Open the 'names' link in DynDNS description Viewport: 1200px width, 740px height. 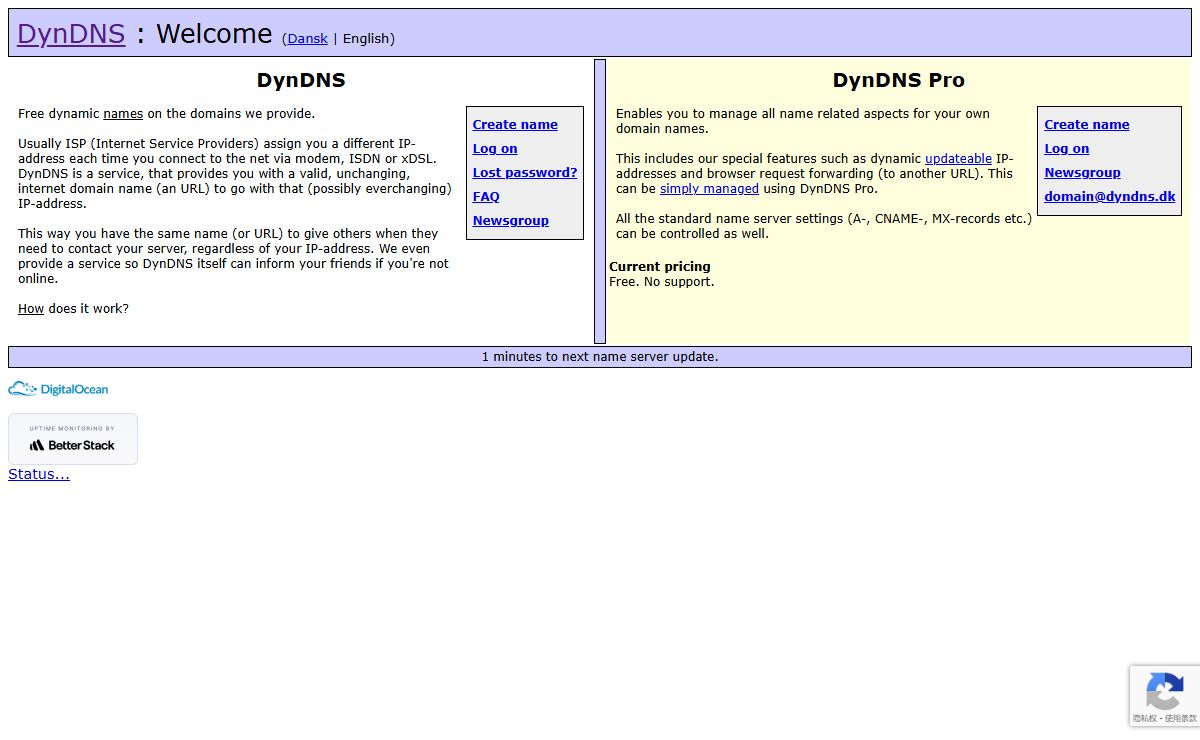coord(123,113)
